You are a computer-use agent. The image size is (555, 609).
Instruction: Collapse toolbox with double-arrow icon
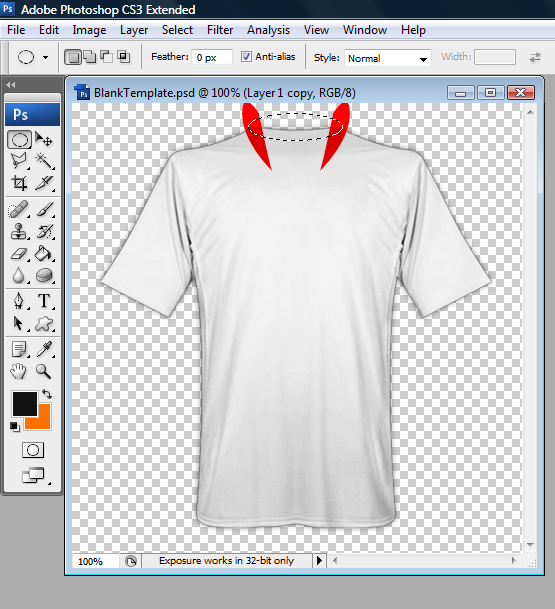pos(11,85)
